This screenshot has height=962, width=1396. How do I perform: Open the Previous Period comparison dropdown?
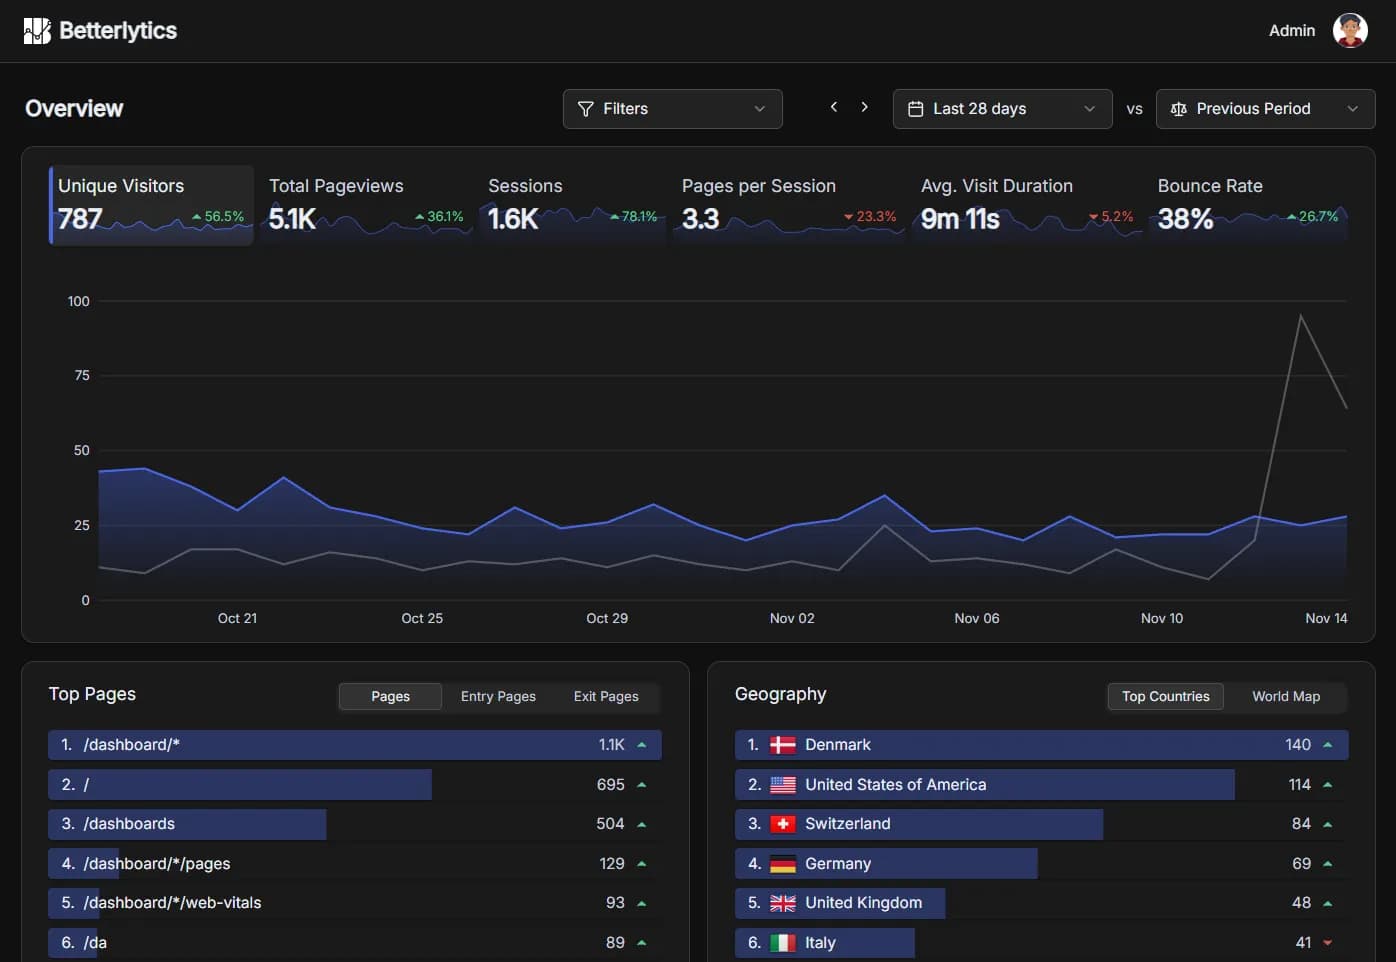tap(1264, 108)
